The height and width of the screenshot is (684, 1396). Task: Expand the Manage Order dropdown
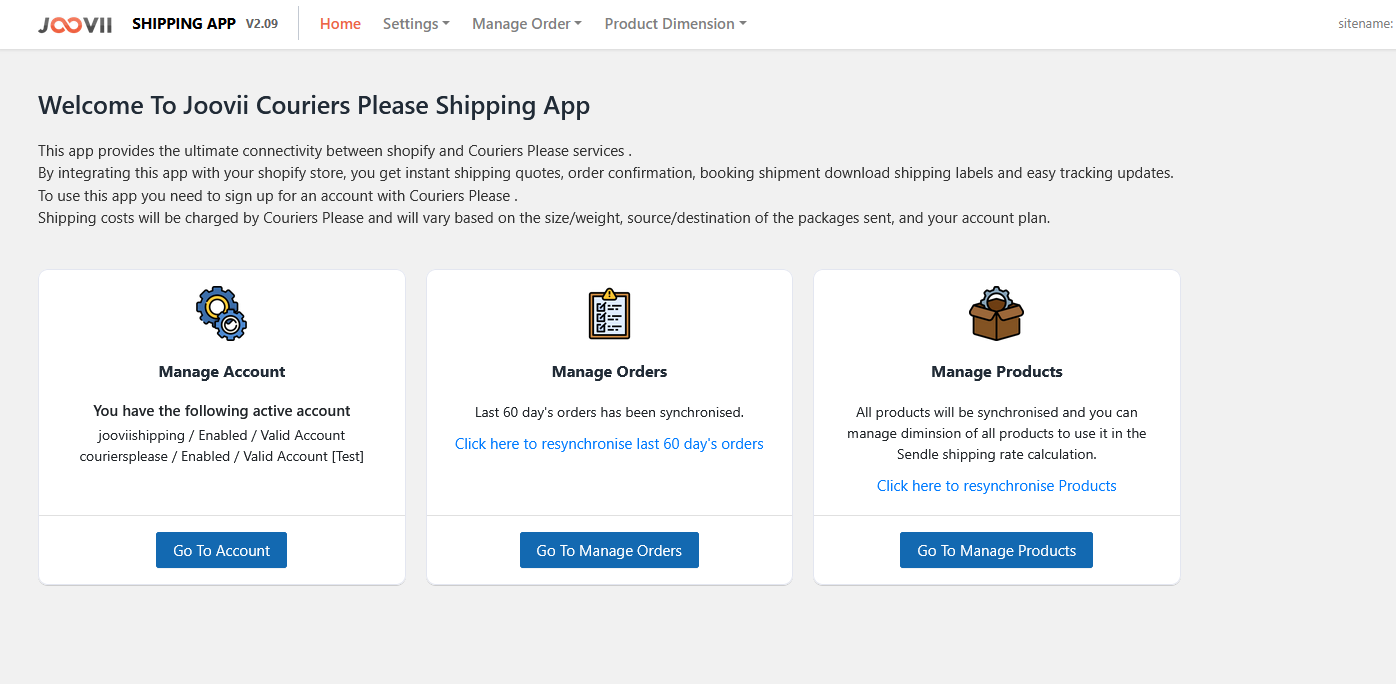pos(527,24)
